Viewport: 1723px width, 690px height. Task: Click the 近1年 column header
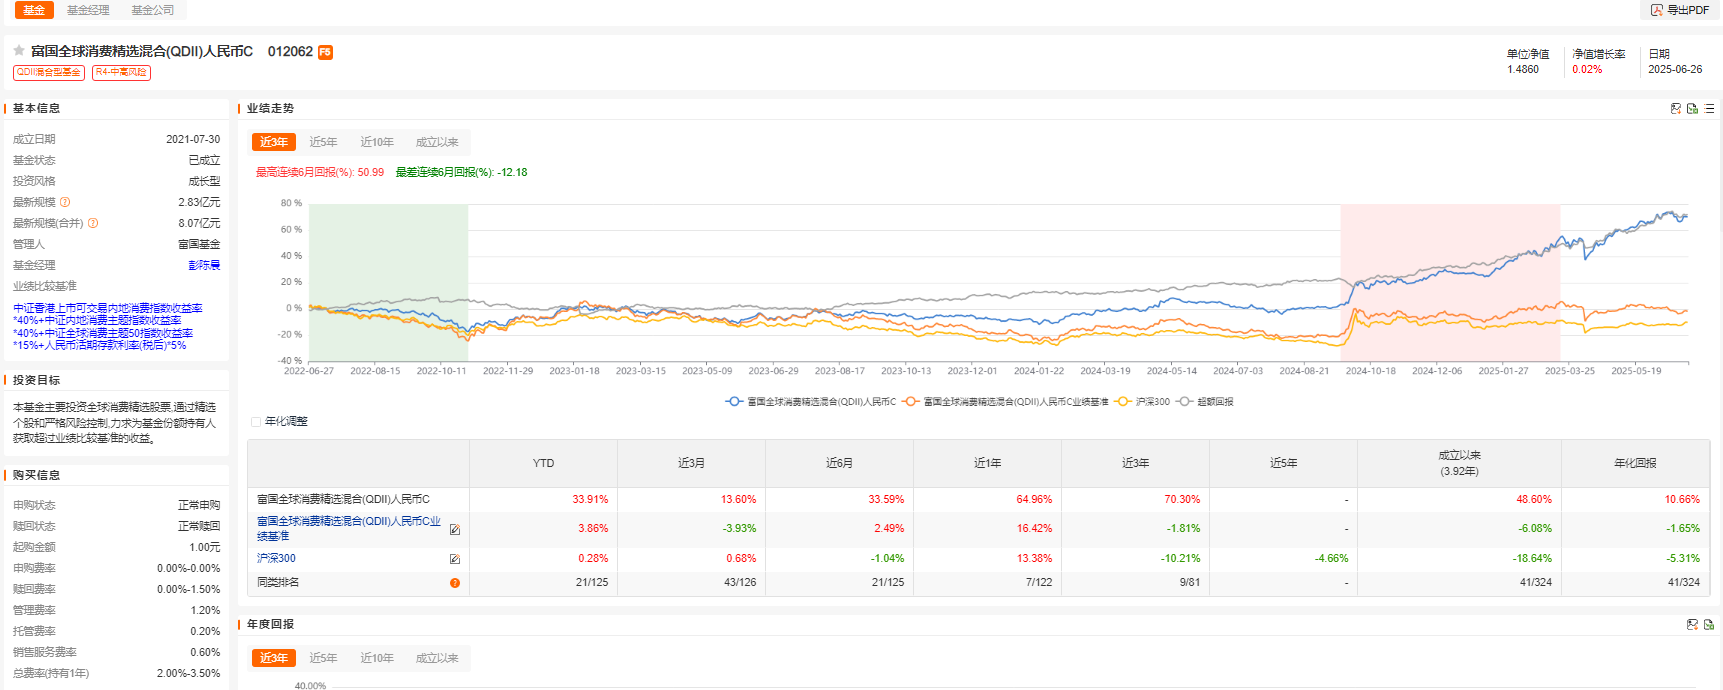tap(987, 463)
